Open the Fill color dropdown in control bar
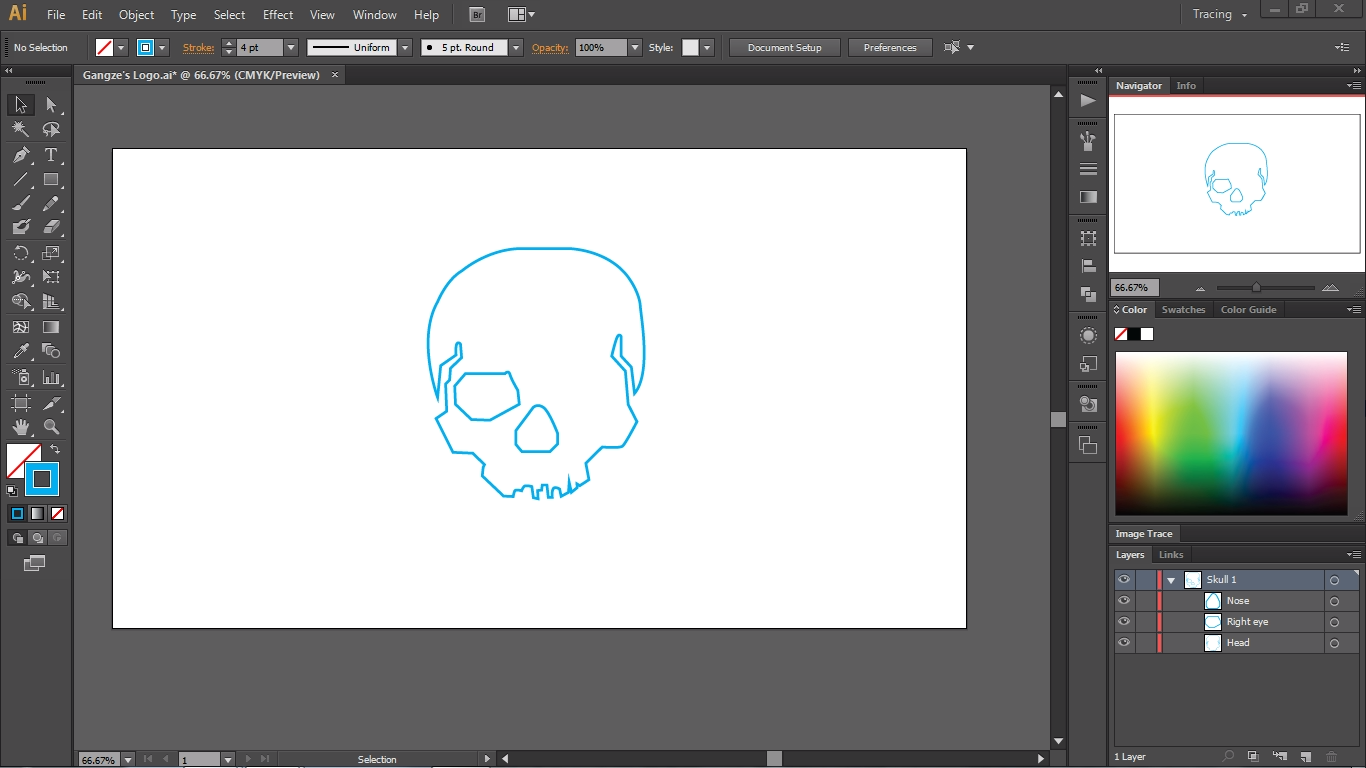The height and width of the screenshot is (768, 1366). click(x=122, y=48)
